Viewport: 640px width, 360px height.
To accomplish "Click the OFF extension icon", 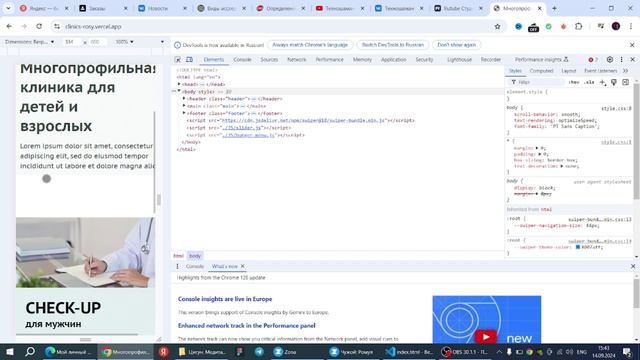I will 533,27.
